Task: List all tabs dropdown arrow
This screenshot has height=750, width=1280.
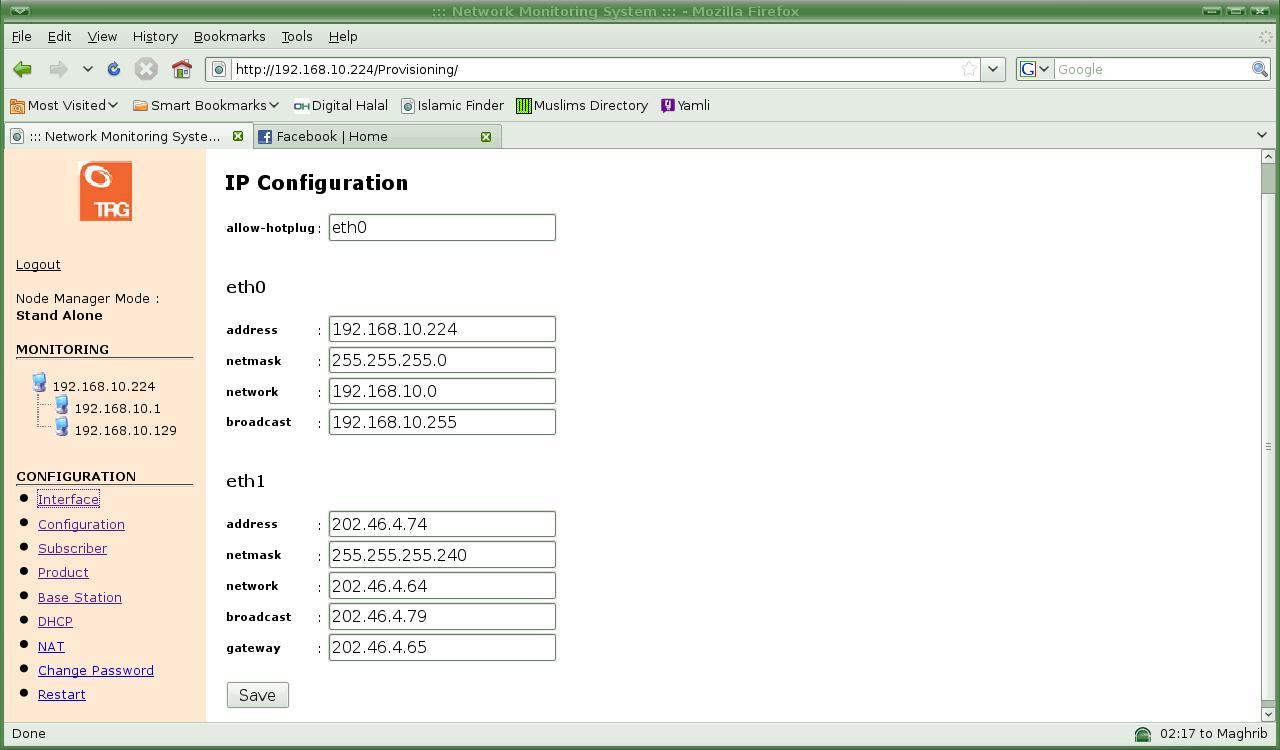Action: coord(1262,135)
